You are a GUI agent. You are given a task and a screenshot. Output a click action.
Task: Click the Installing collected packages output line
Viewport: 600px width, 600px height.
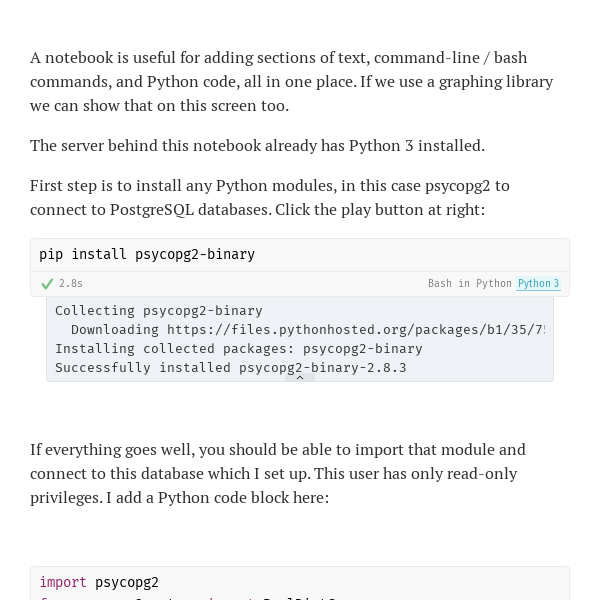coord(239,349)
